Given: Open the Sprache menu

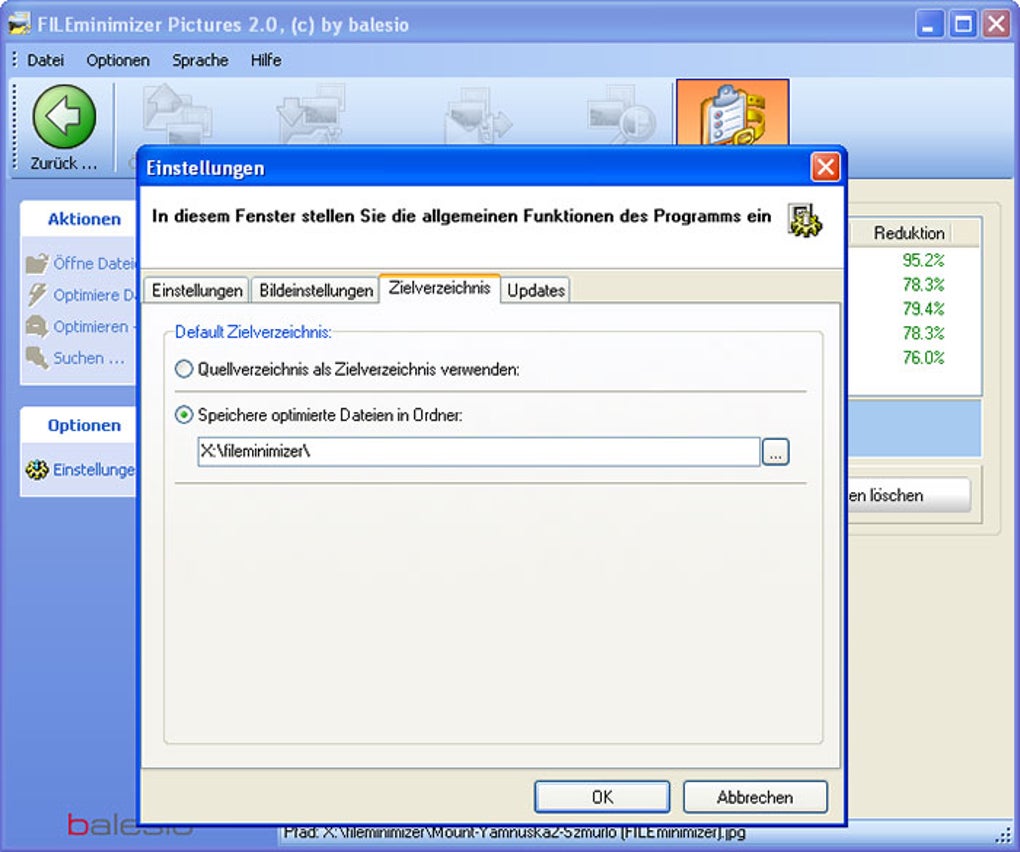Looking at the screenshot, I should pyautogui.click(x=200, y=60).
